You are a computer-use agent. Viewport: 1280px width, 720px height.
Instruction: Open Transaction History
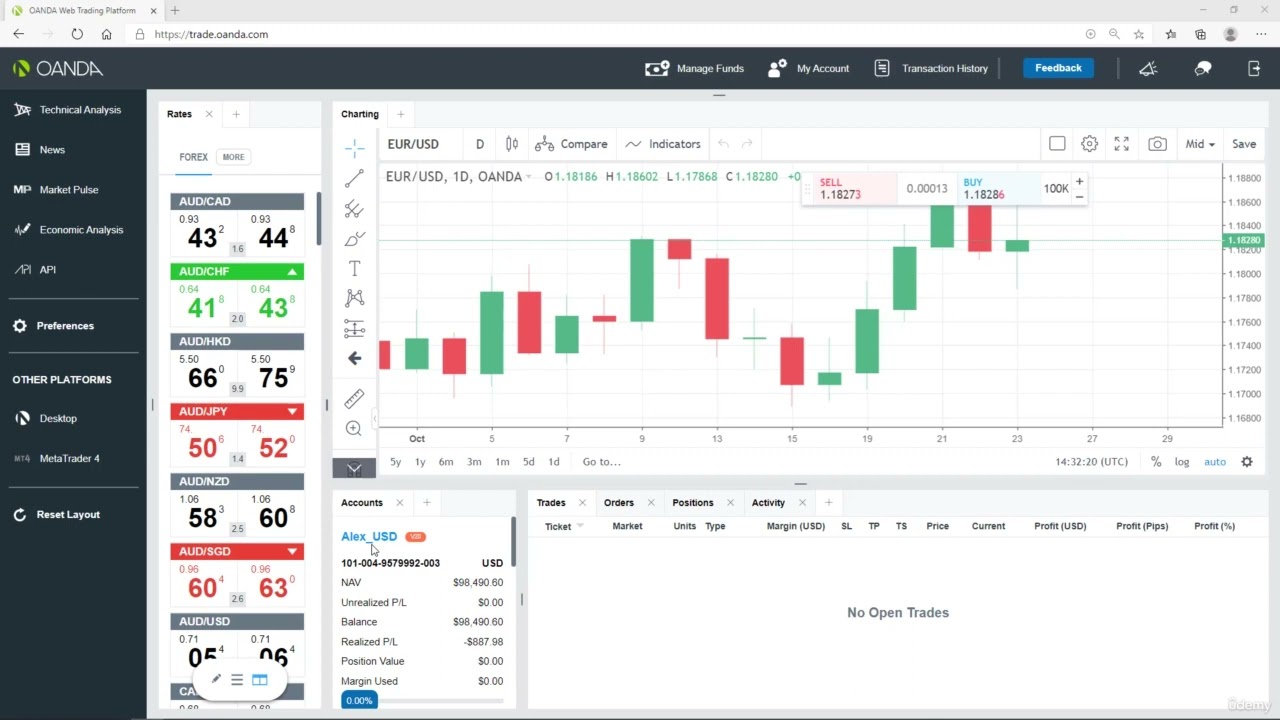pyautogui.click(x=931, y=68)
